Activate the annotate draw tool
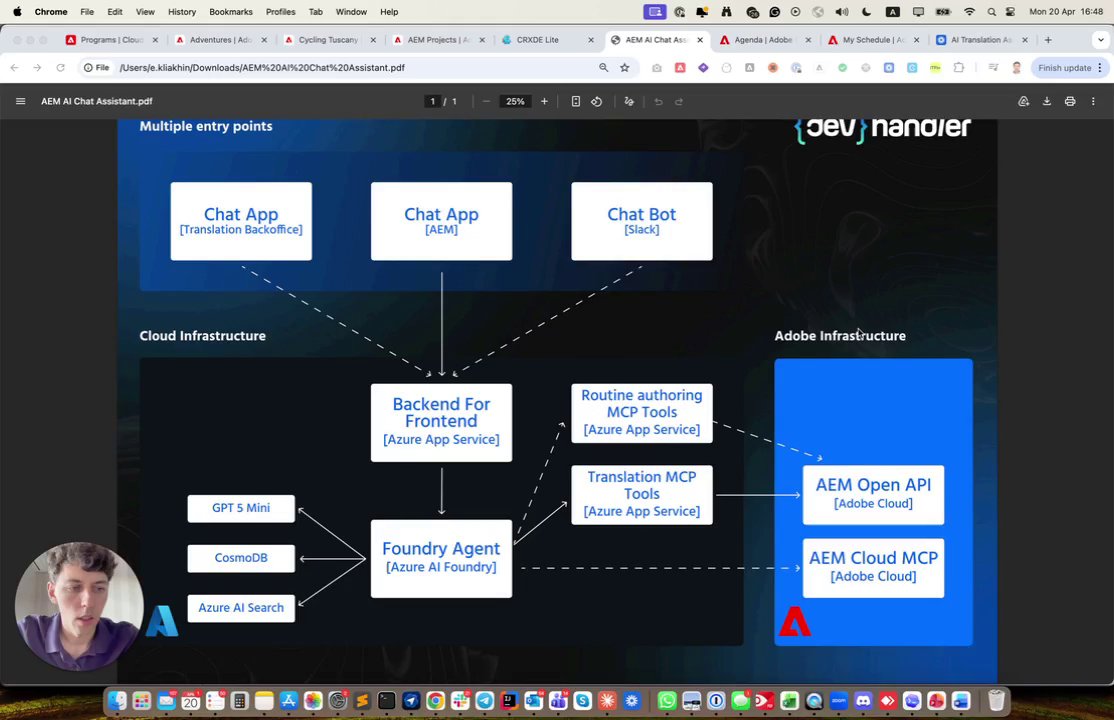 pyautogui.click(x=629, y=101)
